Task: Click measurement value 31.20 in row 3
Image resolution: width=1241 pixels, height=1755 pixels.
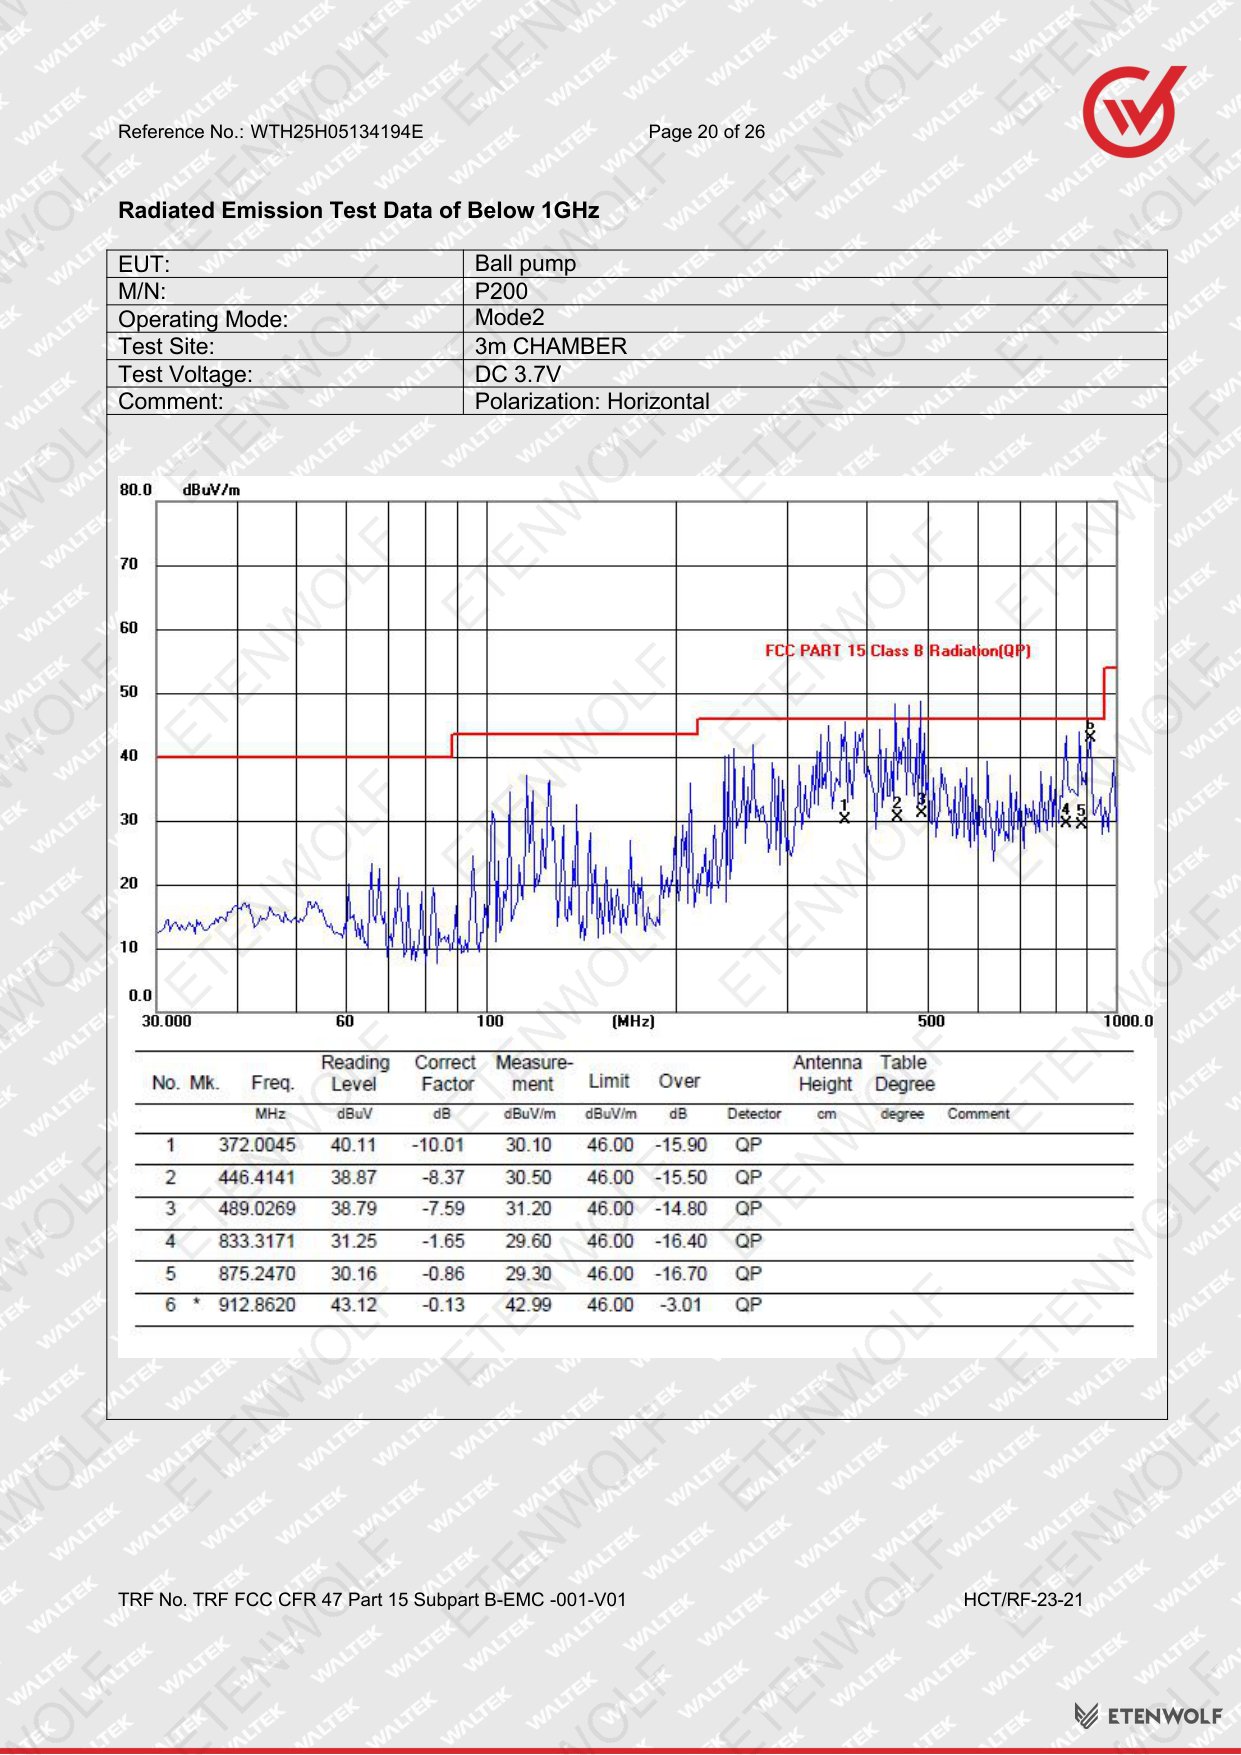Action: [x=528, y=1209]
